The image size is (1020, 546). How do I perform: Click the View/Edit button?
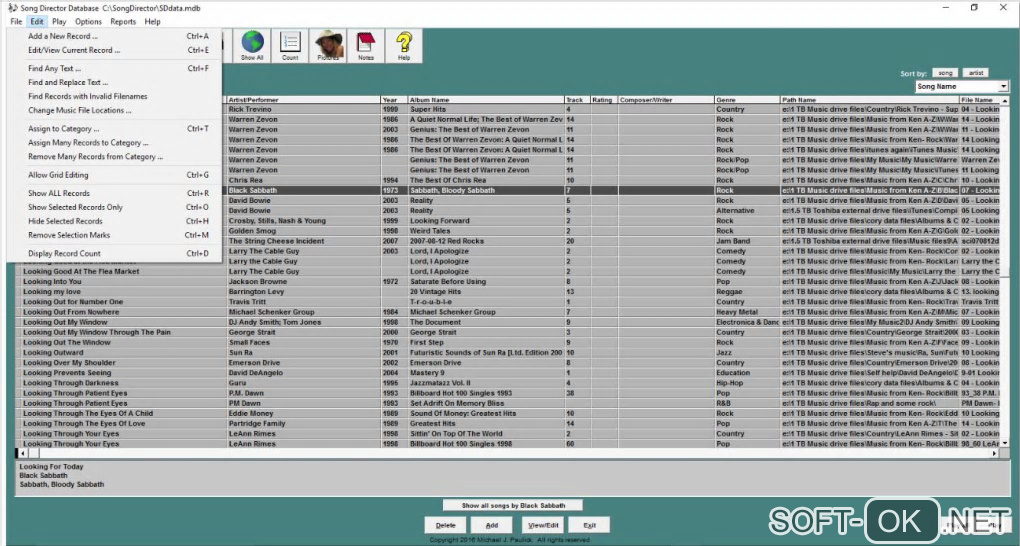click(x=543, y=525)
